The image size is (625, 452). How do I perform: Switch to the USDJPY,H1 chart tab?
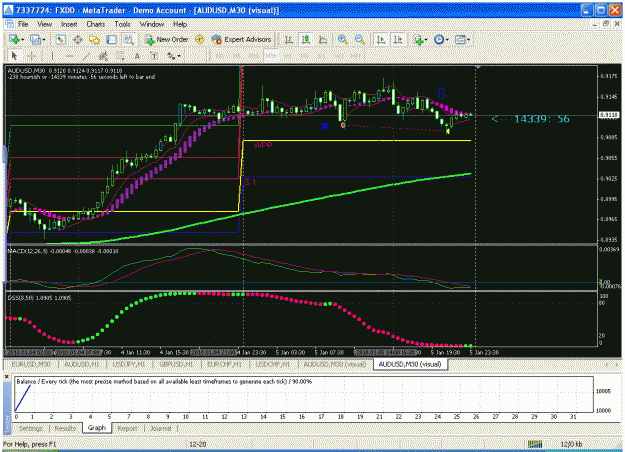pos(129,364)
